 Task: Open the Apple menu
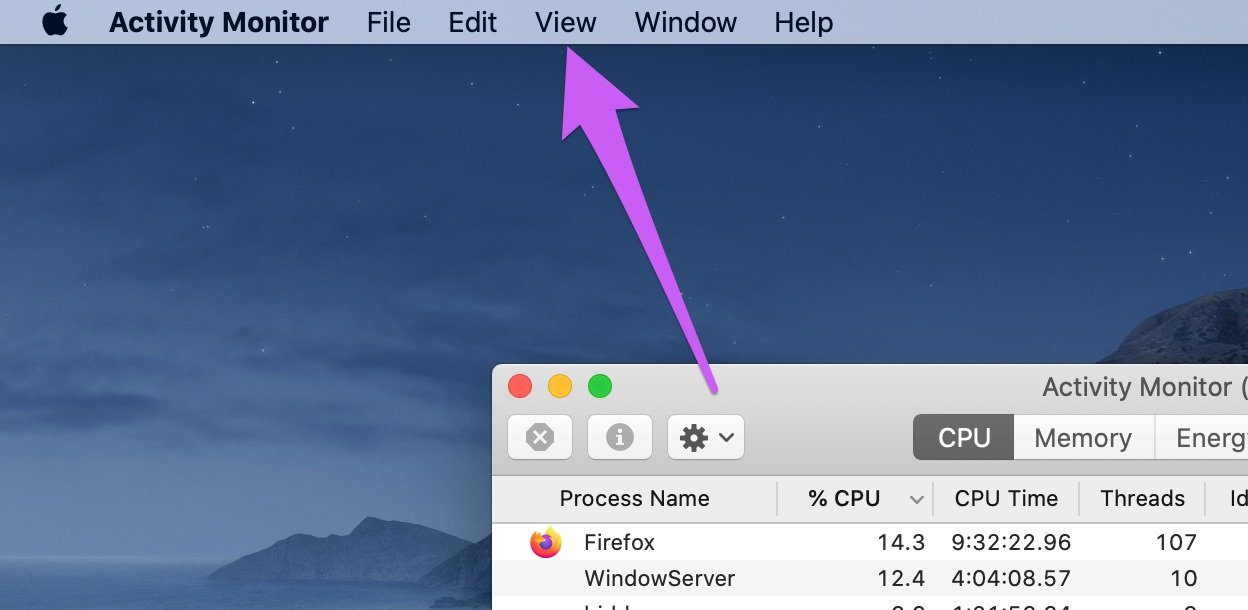[55, 21]
